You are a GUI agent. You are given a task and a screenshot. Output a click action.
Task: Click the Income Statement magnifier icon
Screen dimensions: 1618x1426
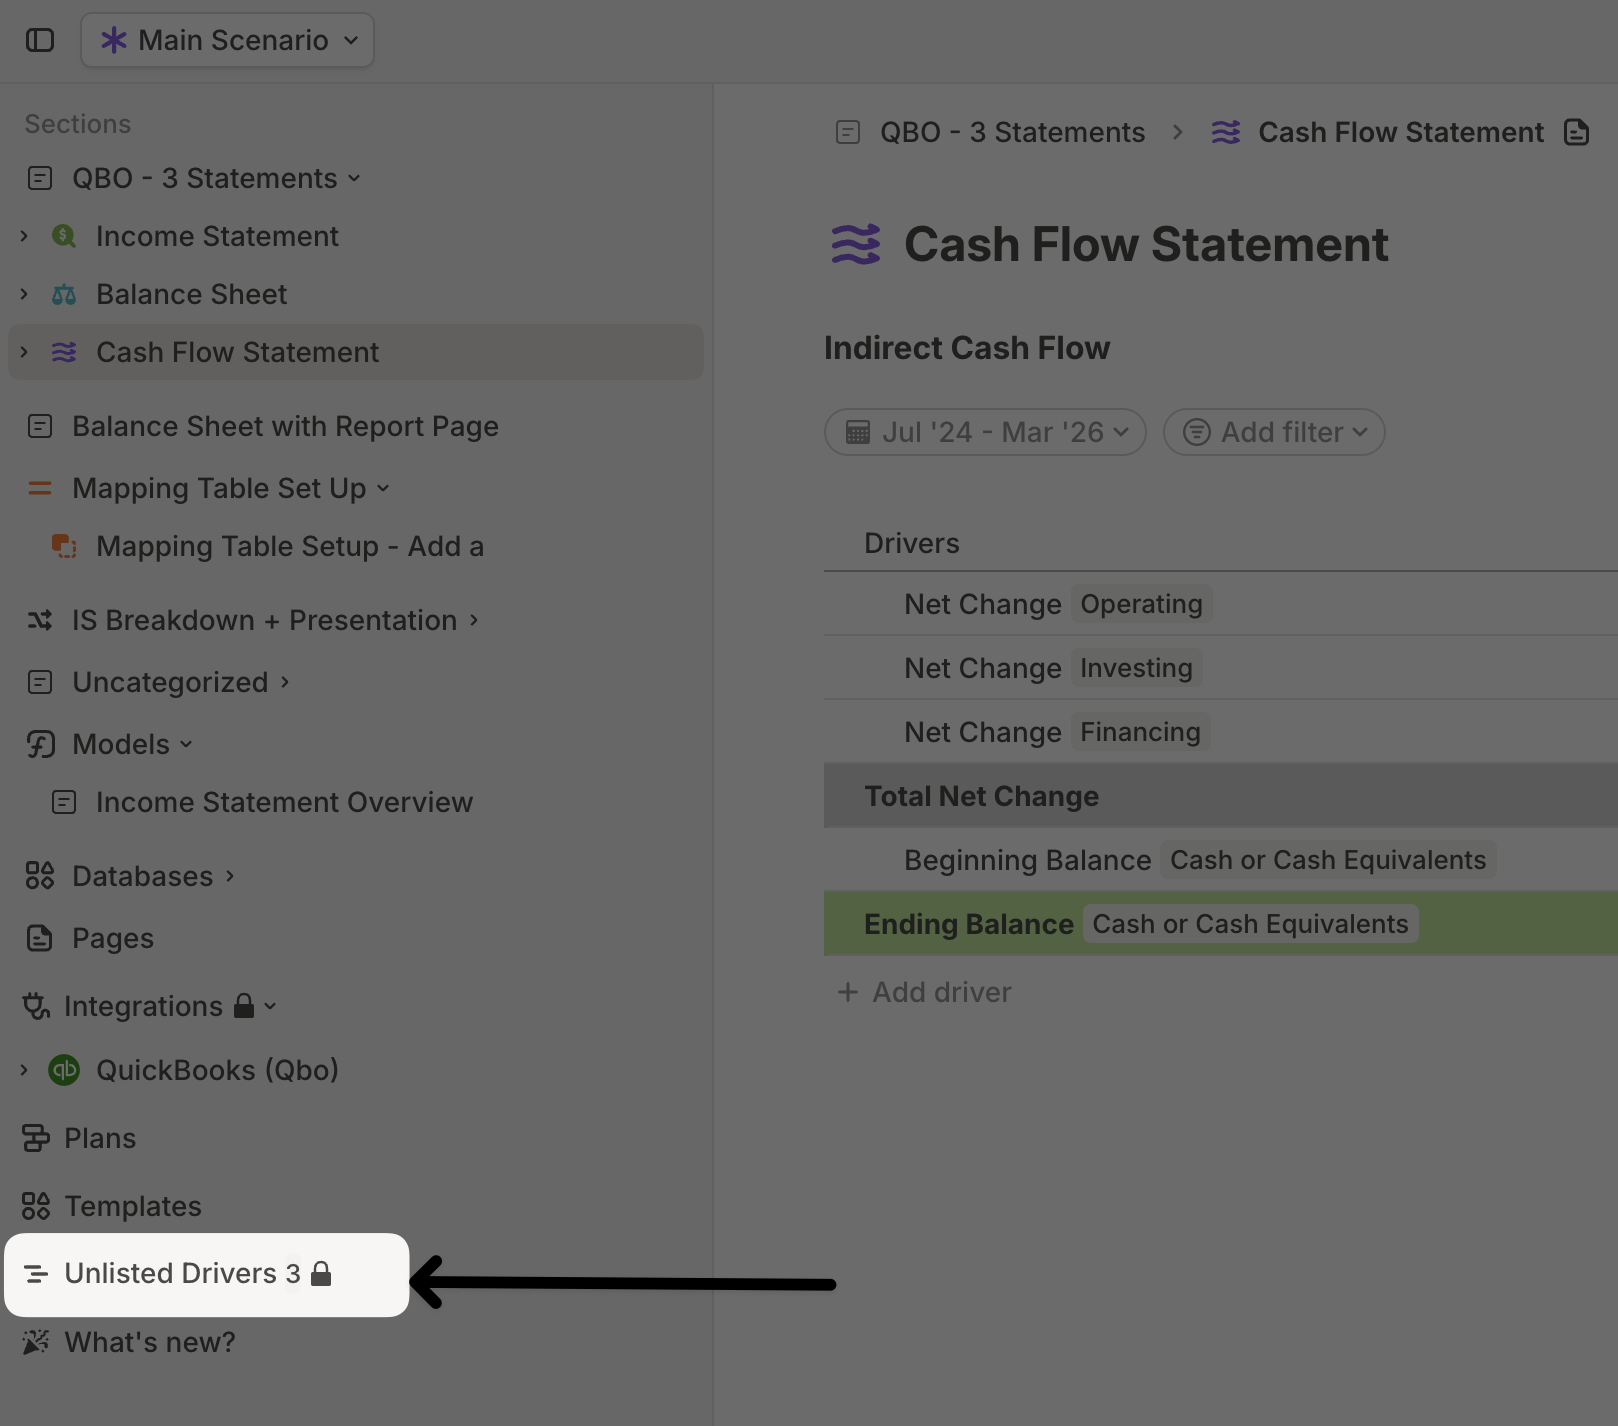64,236
